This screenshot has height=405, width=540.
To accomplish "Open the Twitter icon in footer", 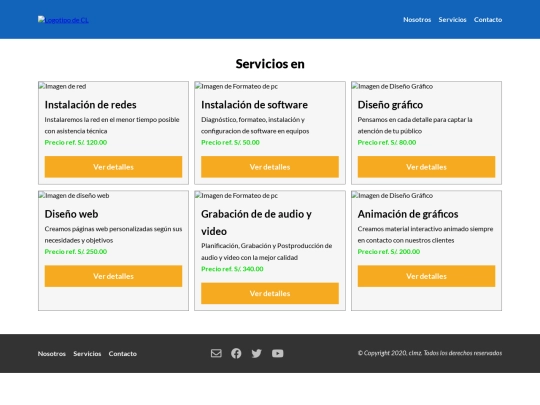I will (x=257, y=353).
